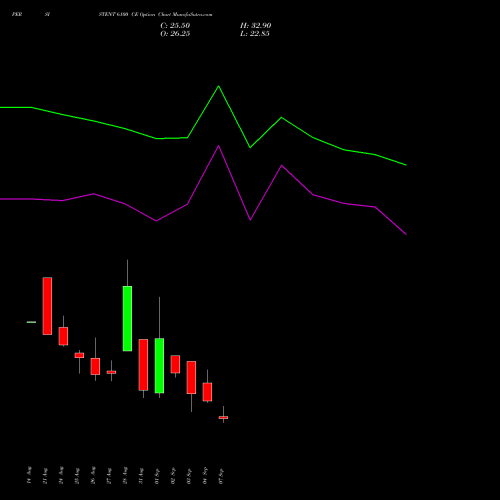500x500 pixels.
Task: Click the red candle above 26 Aug
Action: (95, 366)
